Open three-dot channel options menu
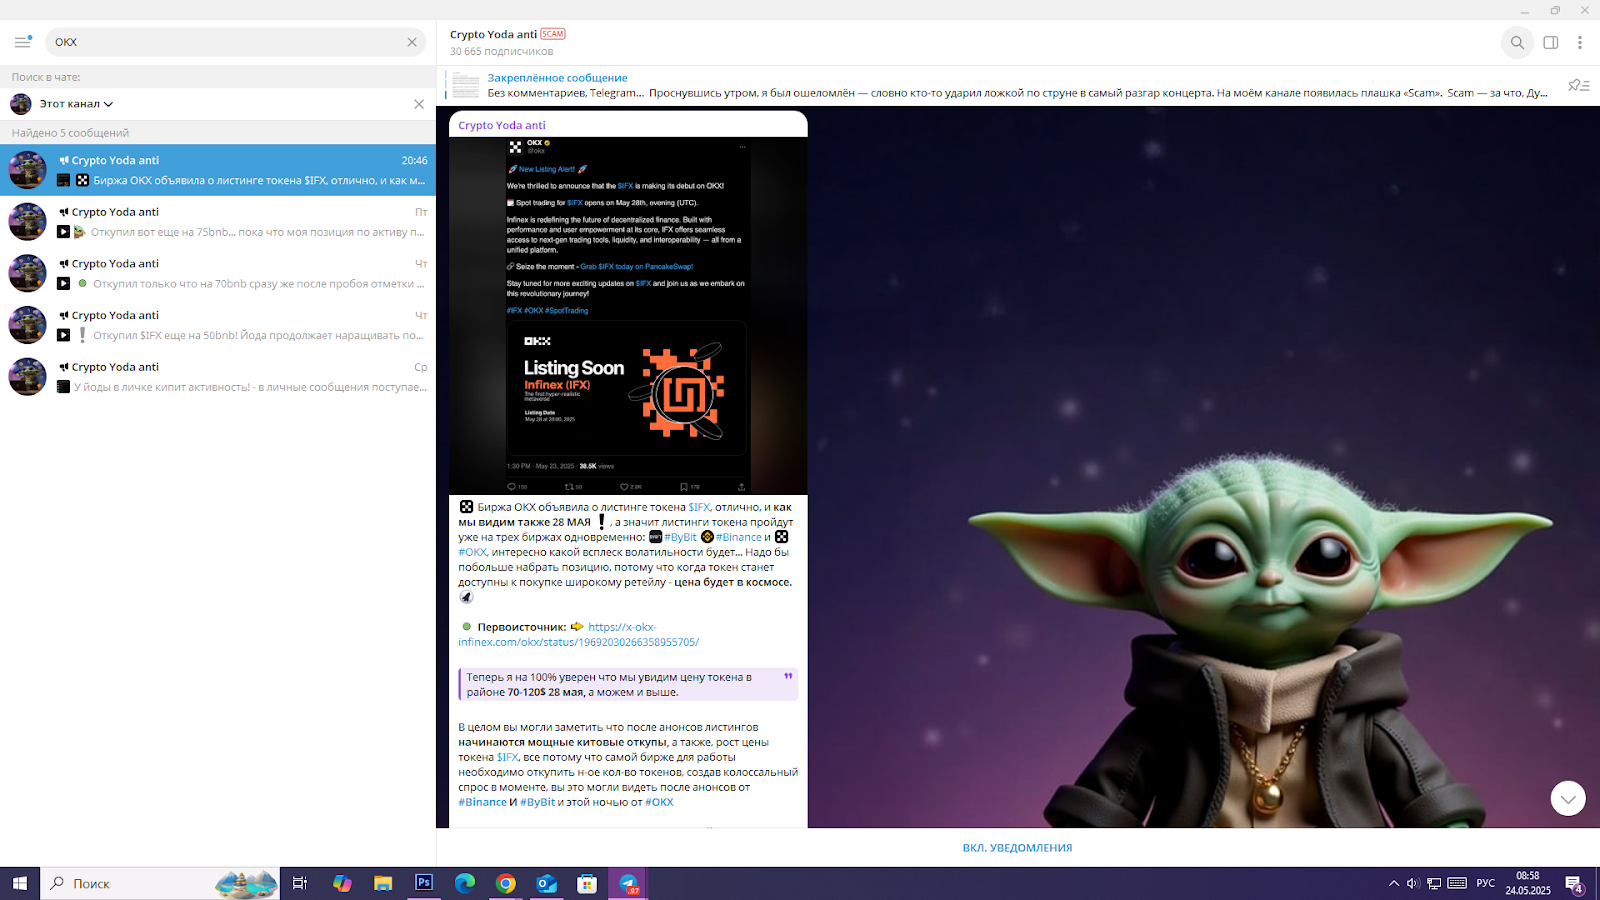 click(1580, 42)
